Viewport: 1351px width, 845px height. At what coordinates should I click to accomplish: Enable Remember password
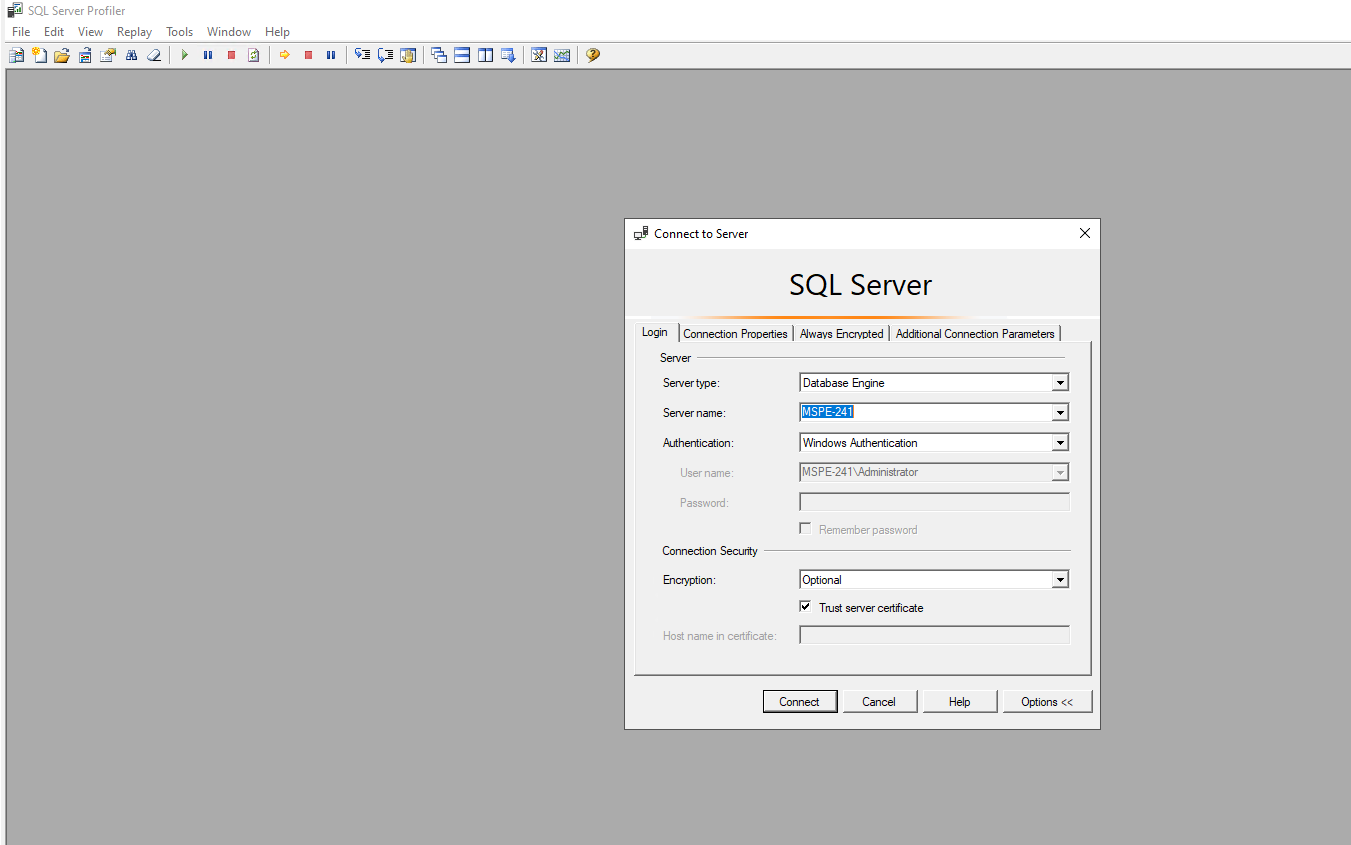click(x=805, y=528)
